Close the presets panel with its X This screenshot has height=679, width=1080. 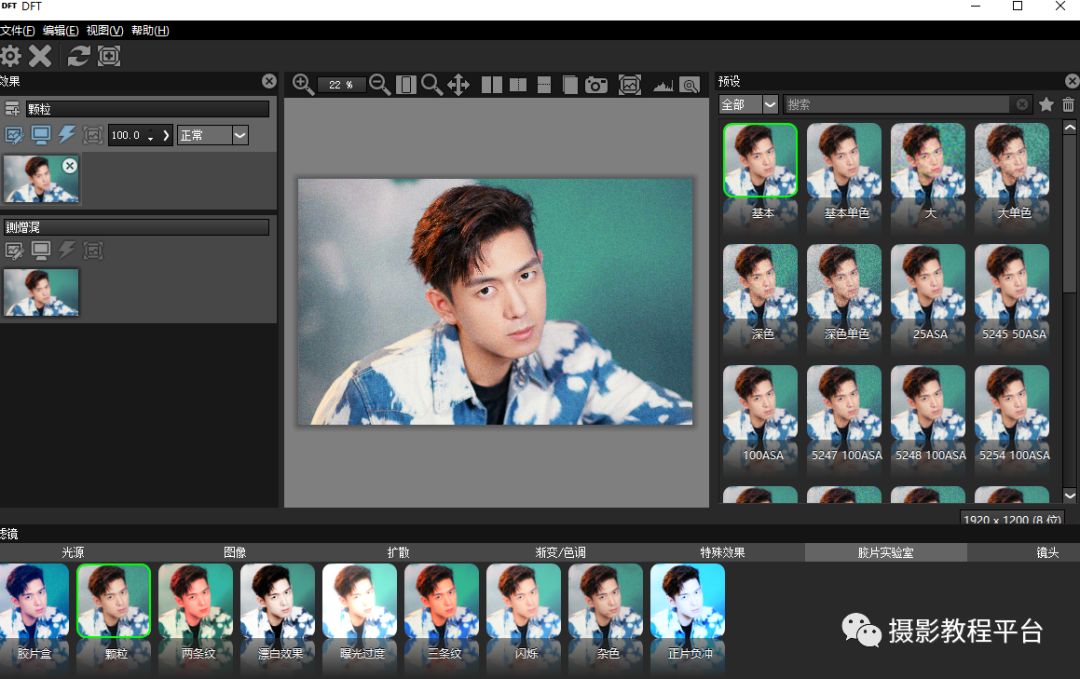point(1072,81)
